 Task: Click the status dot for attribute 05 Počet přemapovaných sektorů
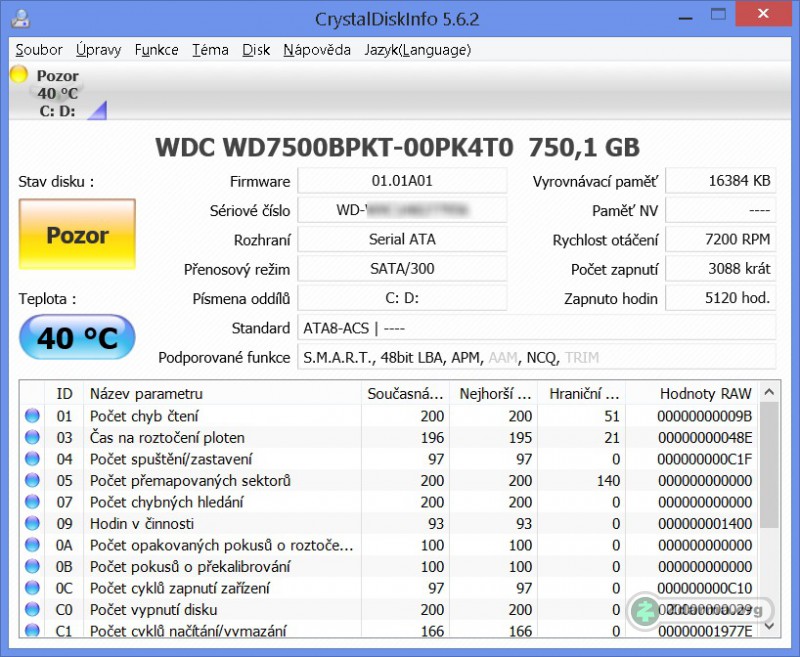[32, 480]
